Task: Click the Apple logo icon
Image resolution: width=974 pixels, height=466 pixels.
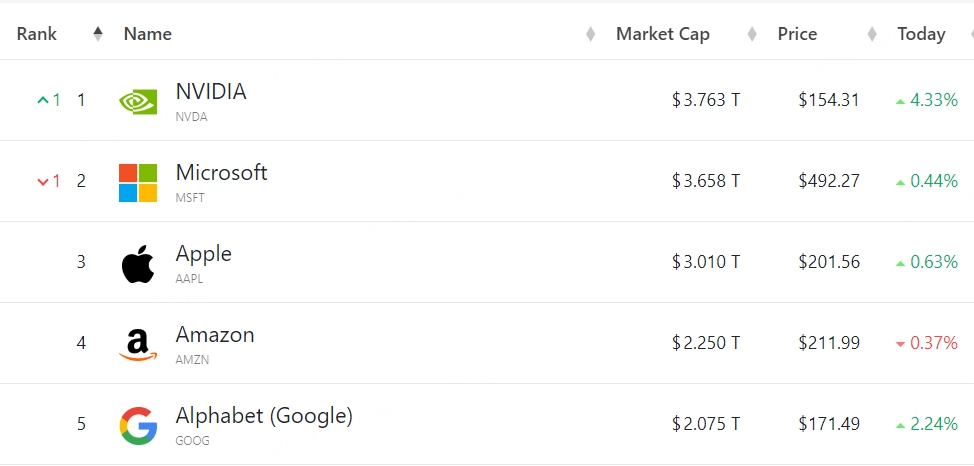Action: [138, 264]
